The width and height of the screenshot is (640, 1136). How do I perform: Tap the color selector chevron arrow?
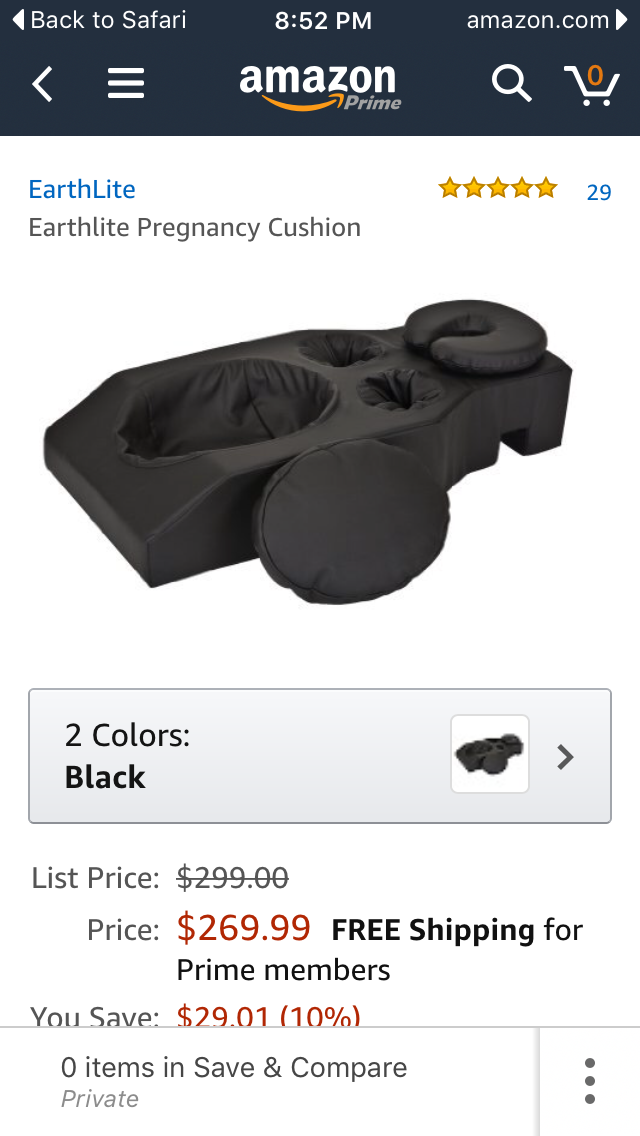(565, 757)
